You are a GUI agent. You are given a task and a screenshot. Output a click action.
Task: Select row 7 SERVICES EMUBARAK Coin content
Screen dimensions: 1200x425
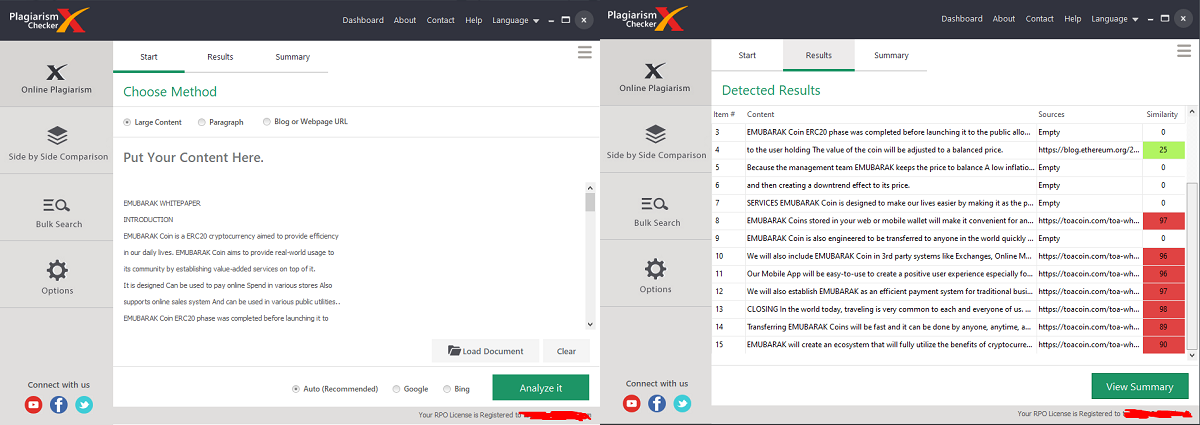(948, 203)
